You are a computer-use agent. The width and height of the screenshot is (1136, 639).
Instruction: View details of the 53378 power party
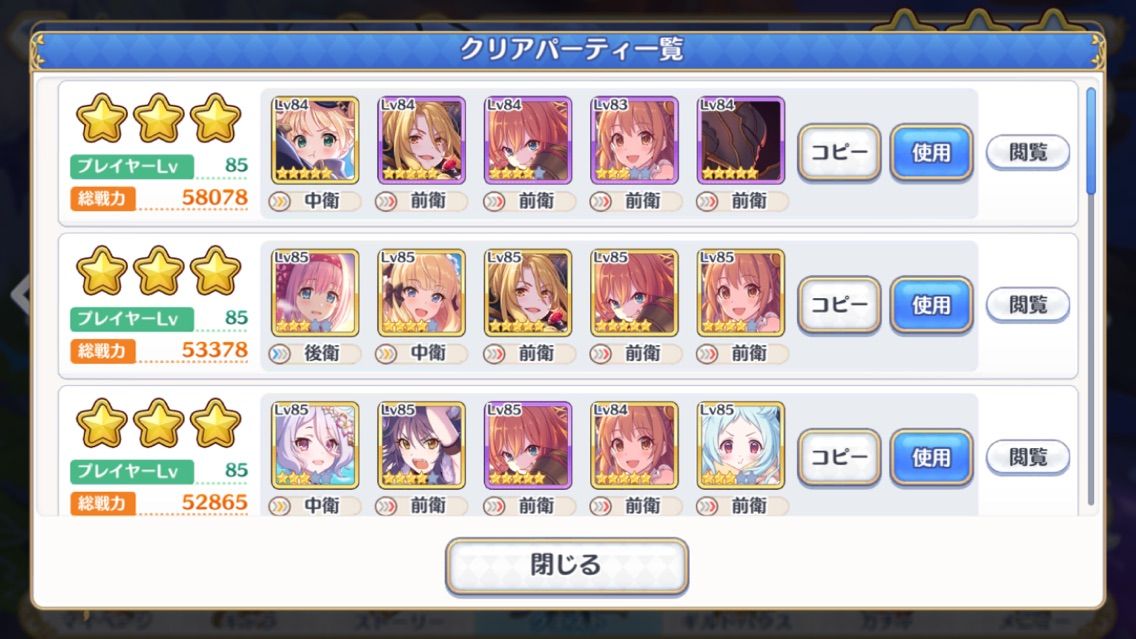click(x=1027, y=304)
